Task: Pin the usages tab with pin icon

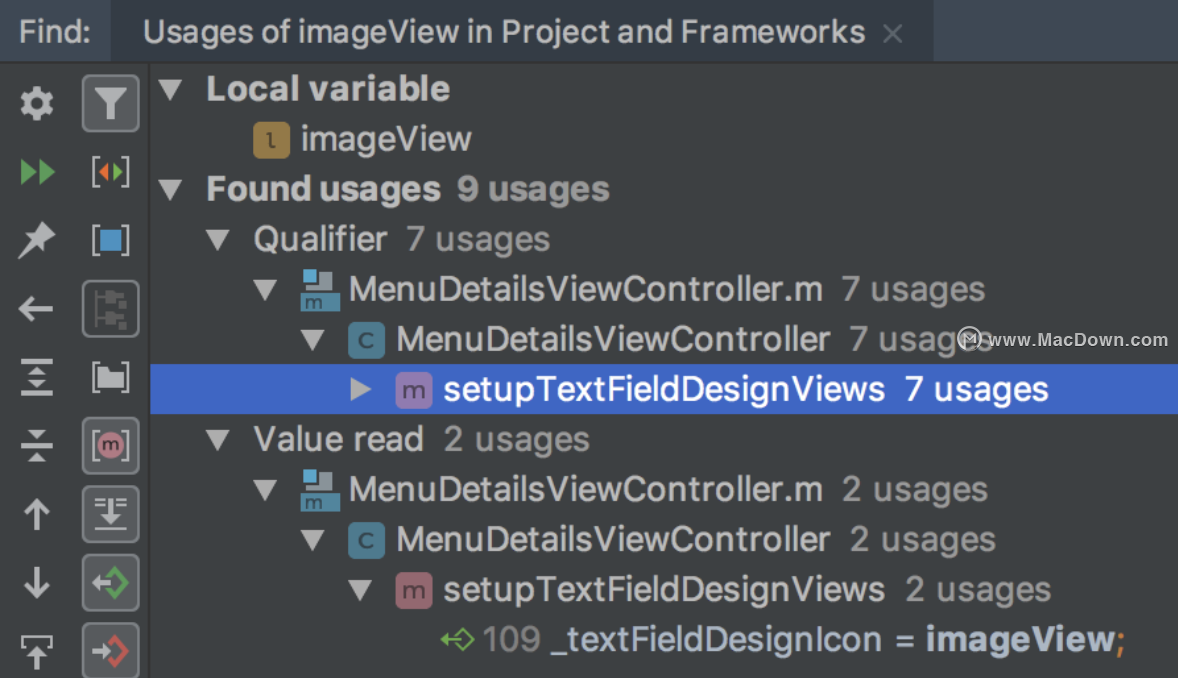Action: 37,241
